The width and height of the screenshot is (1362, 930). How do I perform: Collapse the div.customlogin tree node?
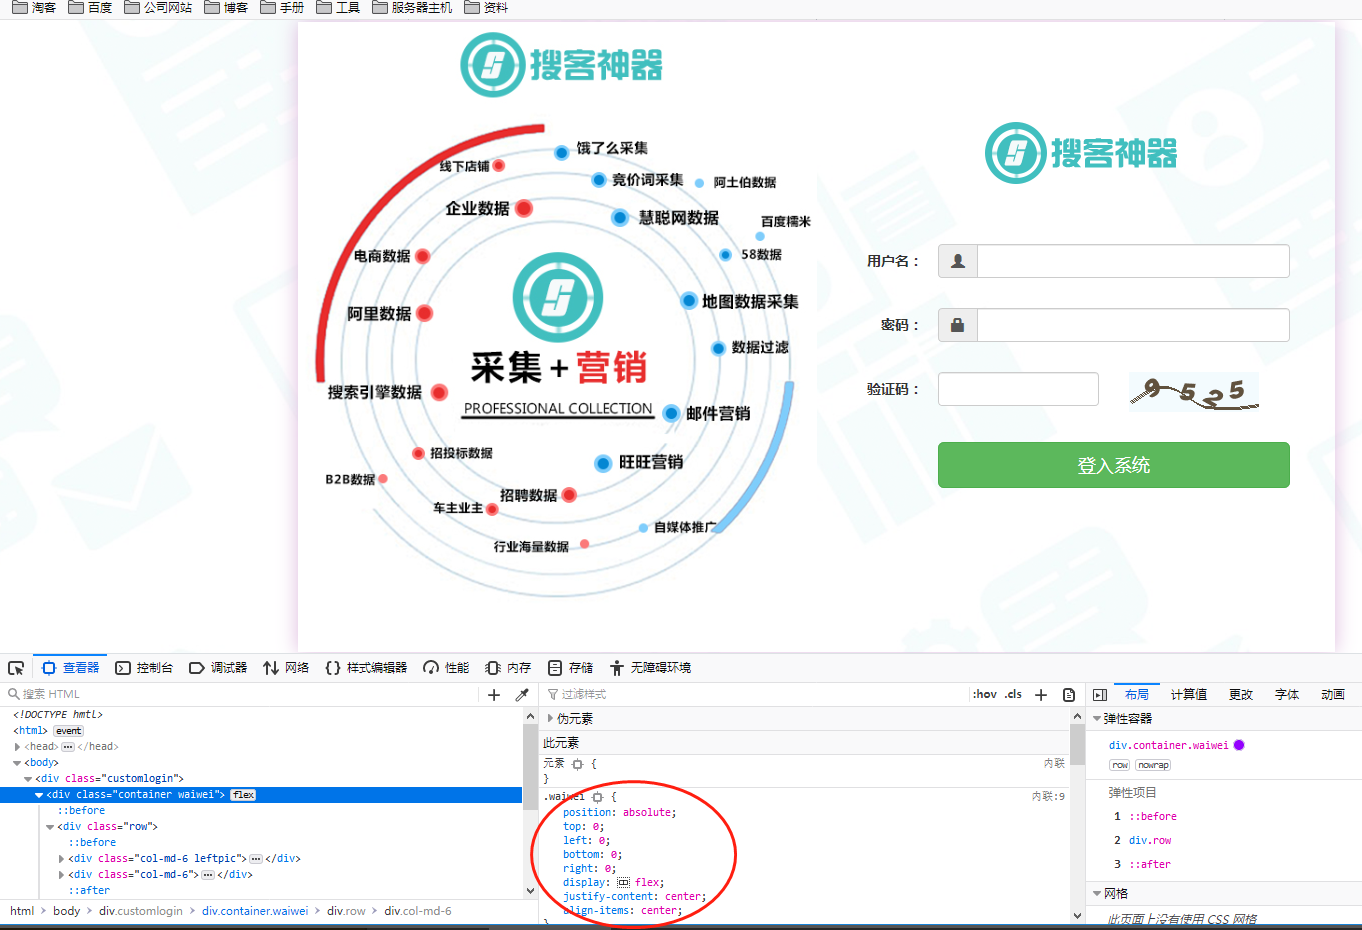click(28, 778)
